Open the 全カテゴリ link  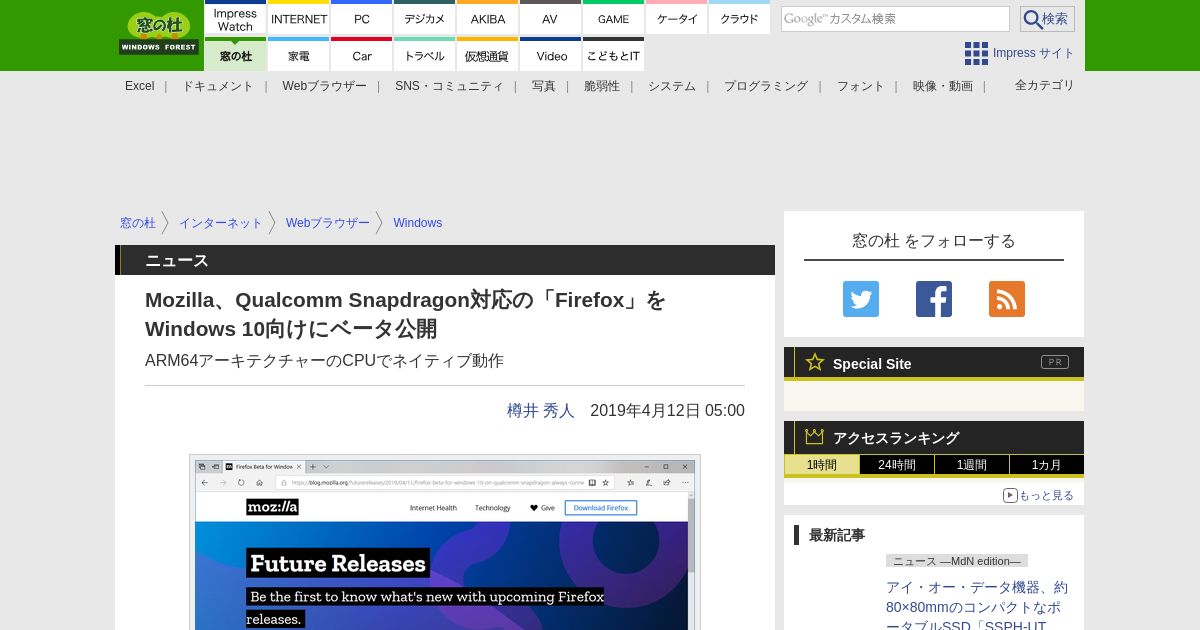[1045, 85]
